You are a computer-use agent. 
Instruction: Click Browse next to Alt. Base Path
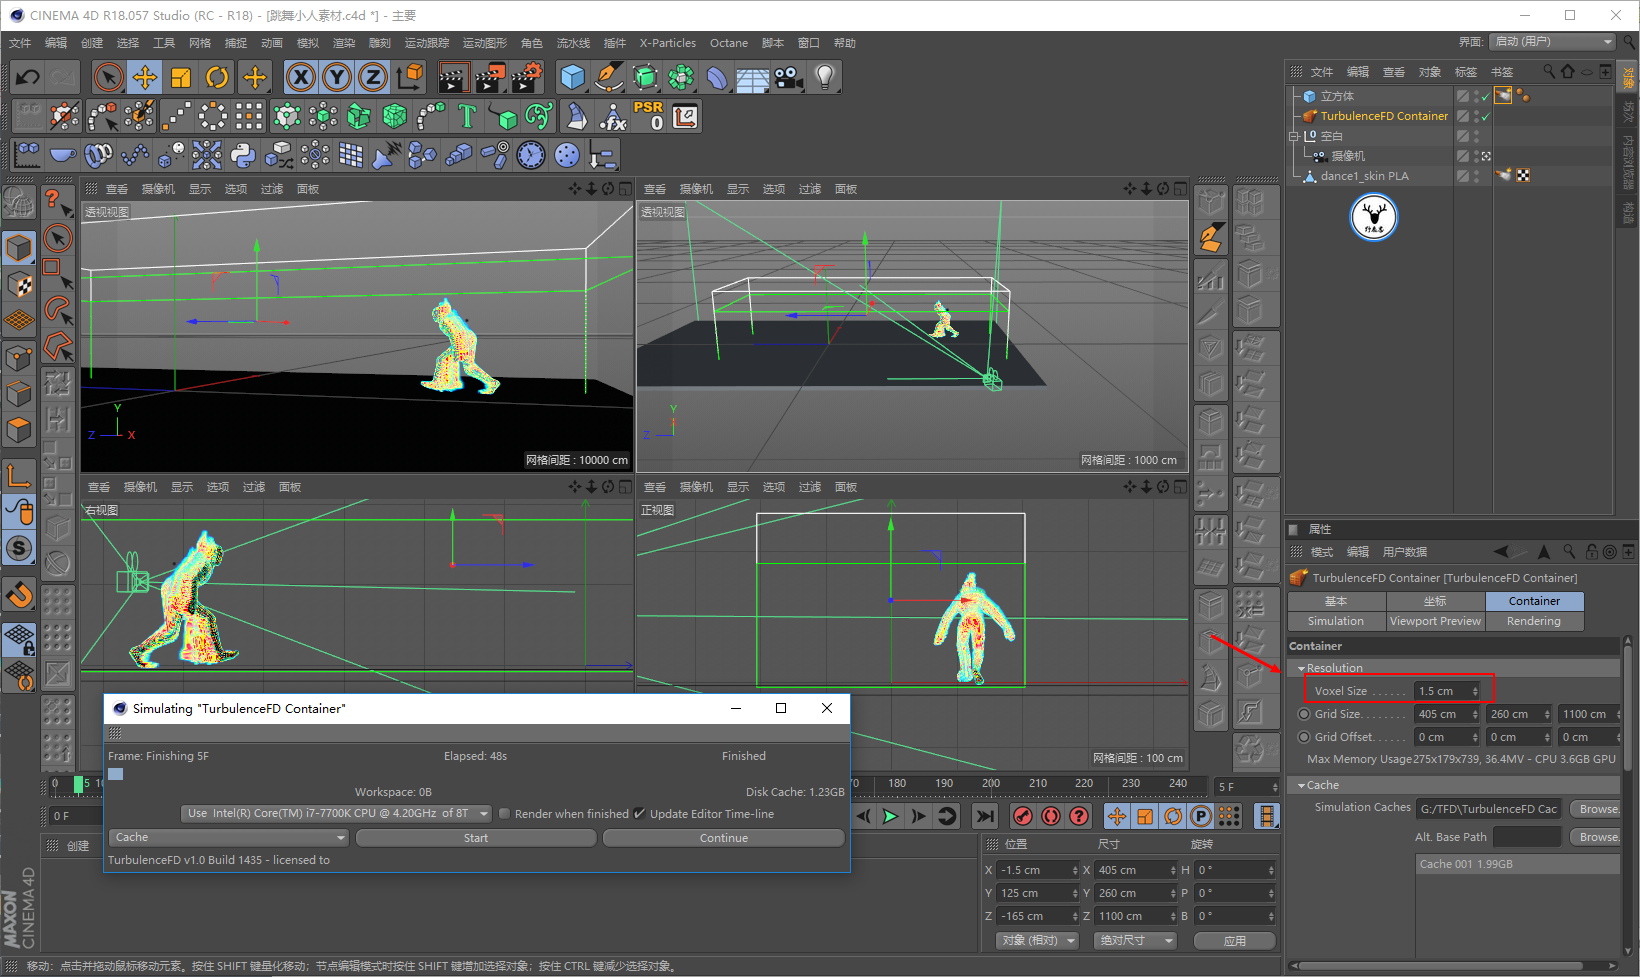(1595, 837)
